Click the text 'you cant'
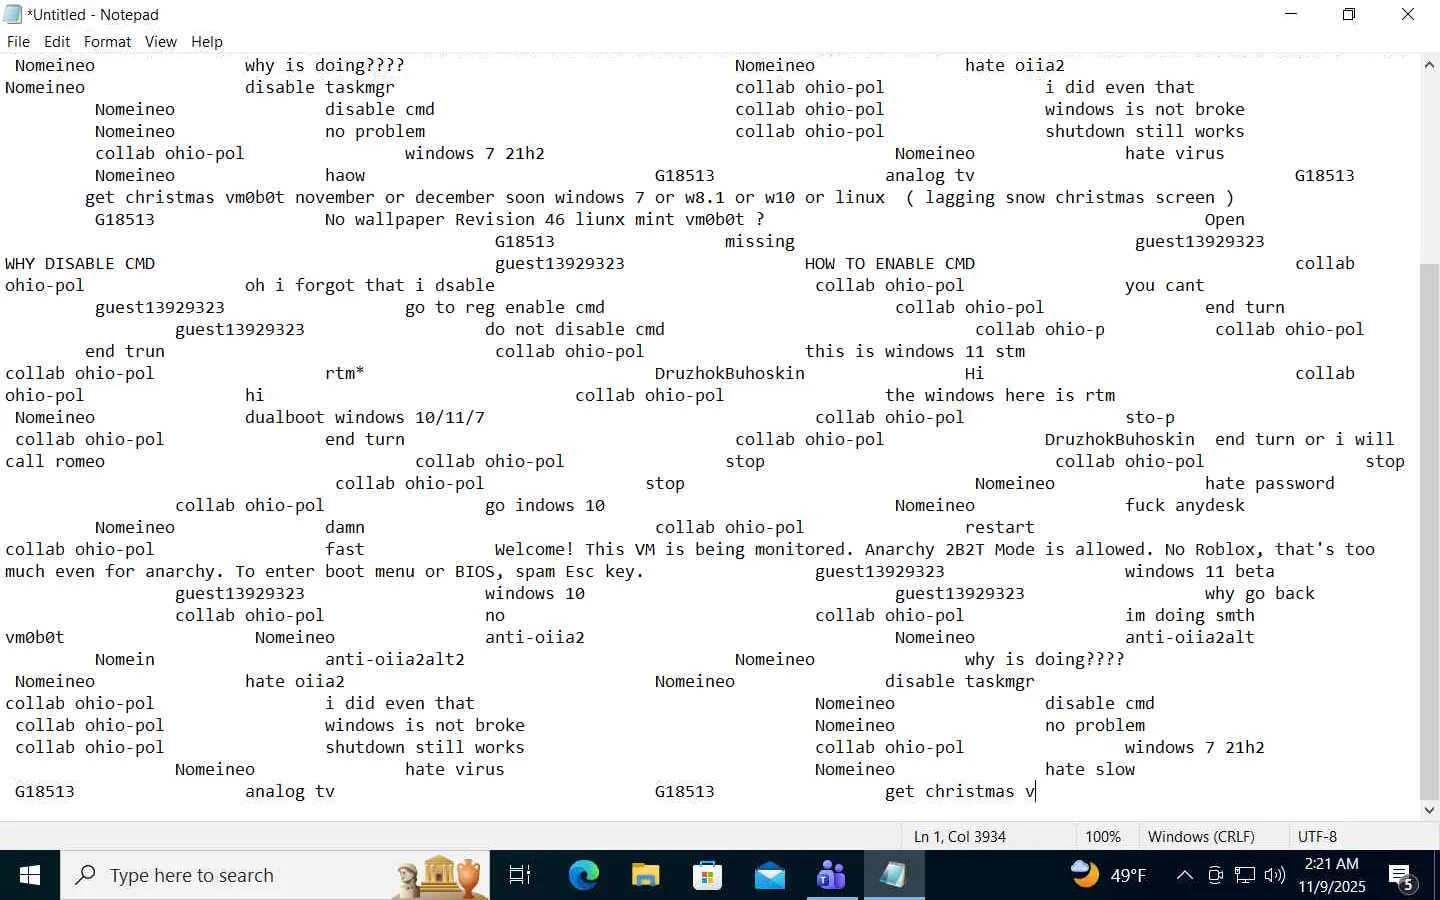This screenshot has height=900, width=1440. [1165, 286]
